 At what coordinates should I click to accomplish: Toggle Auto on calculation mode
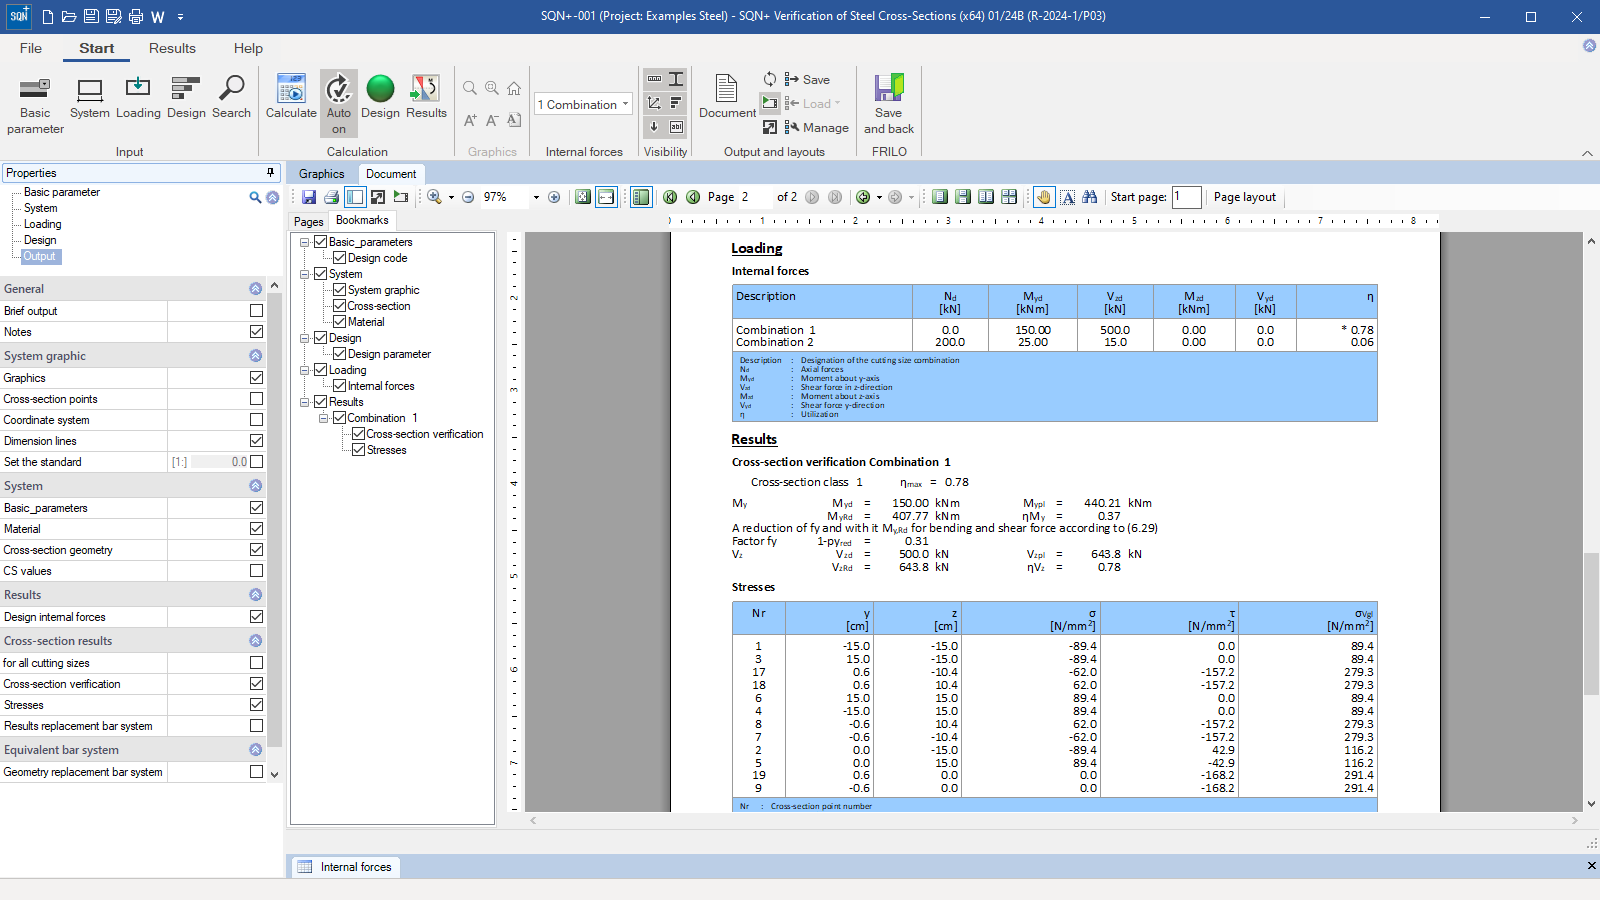[339, 104]
